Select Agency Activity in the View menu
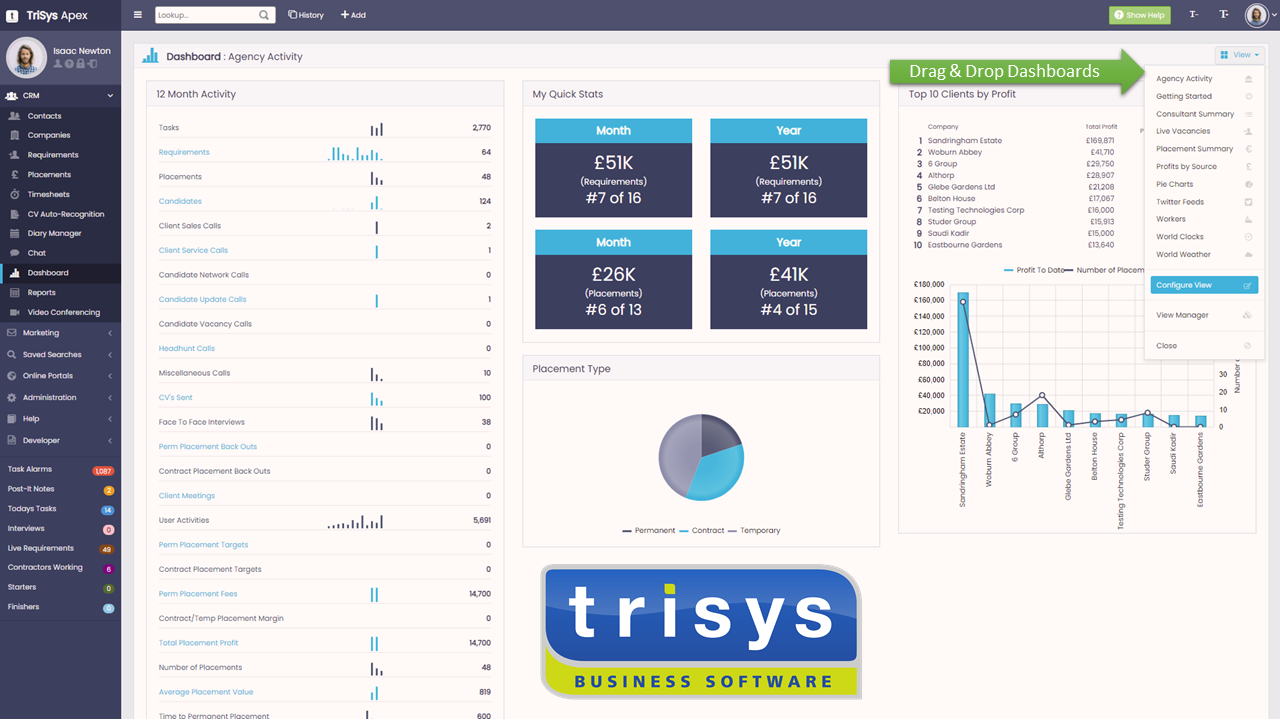1280x720 pixels. (x=1204, y=79)
